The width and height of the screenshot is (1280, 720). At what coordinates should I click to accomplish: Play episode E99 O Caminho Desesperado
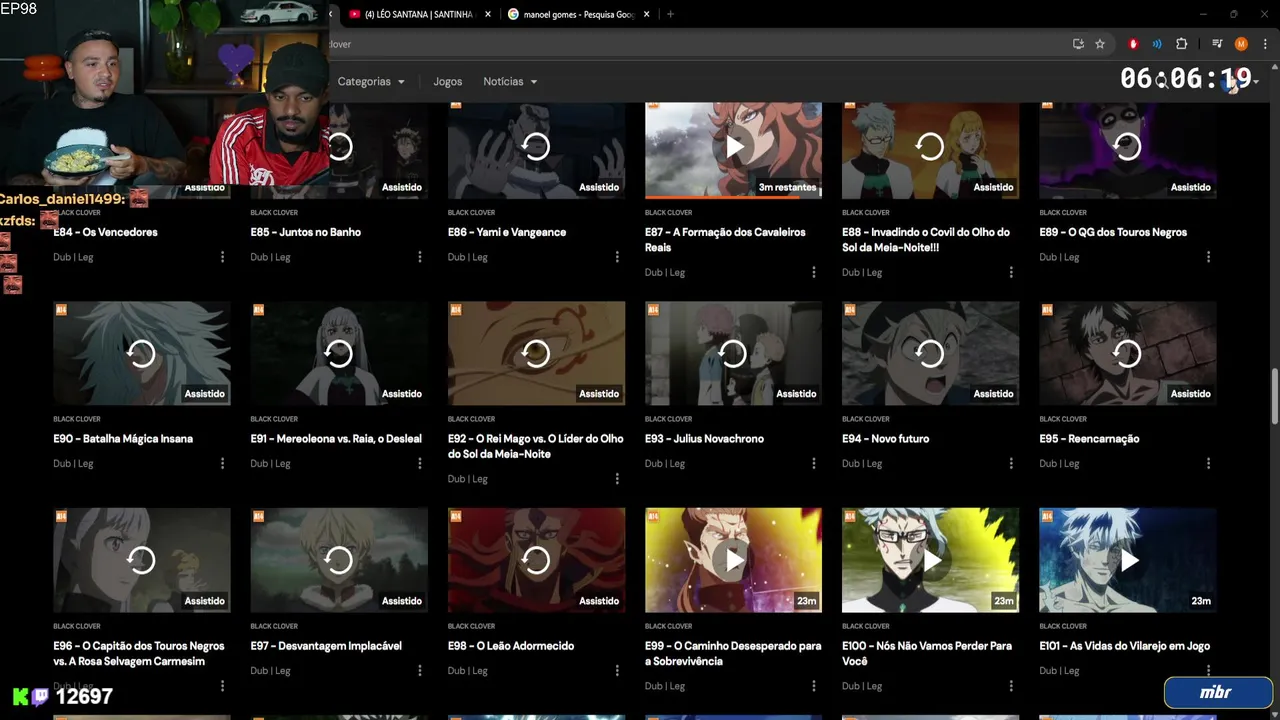(733, 560)
